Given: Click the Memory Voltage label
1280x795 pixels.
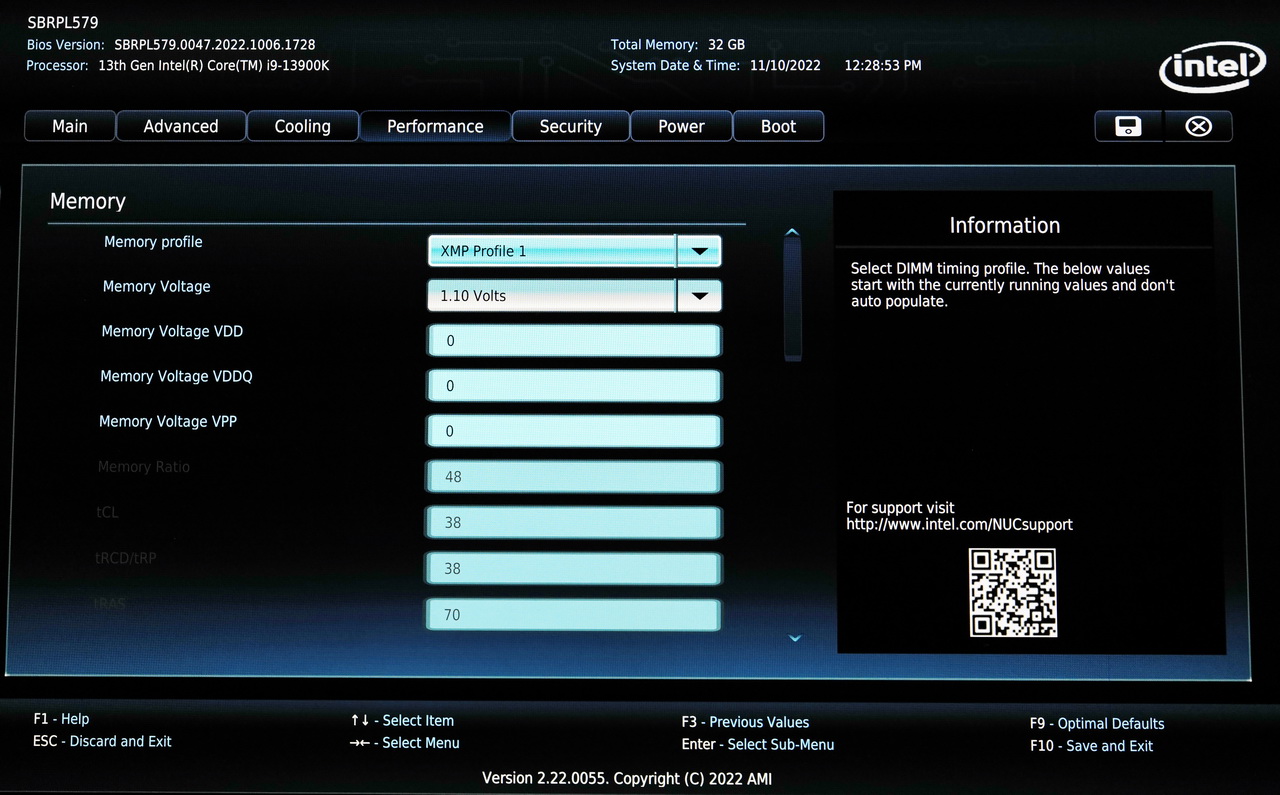Looking at the screenshot, I should click(x=156, y=287).
